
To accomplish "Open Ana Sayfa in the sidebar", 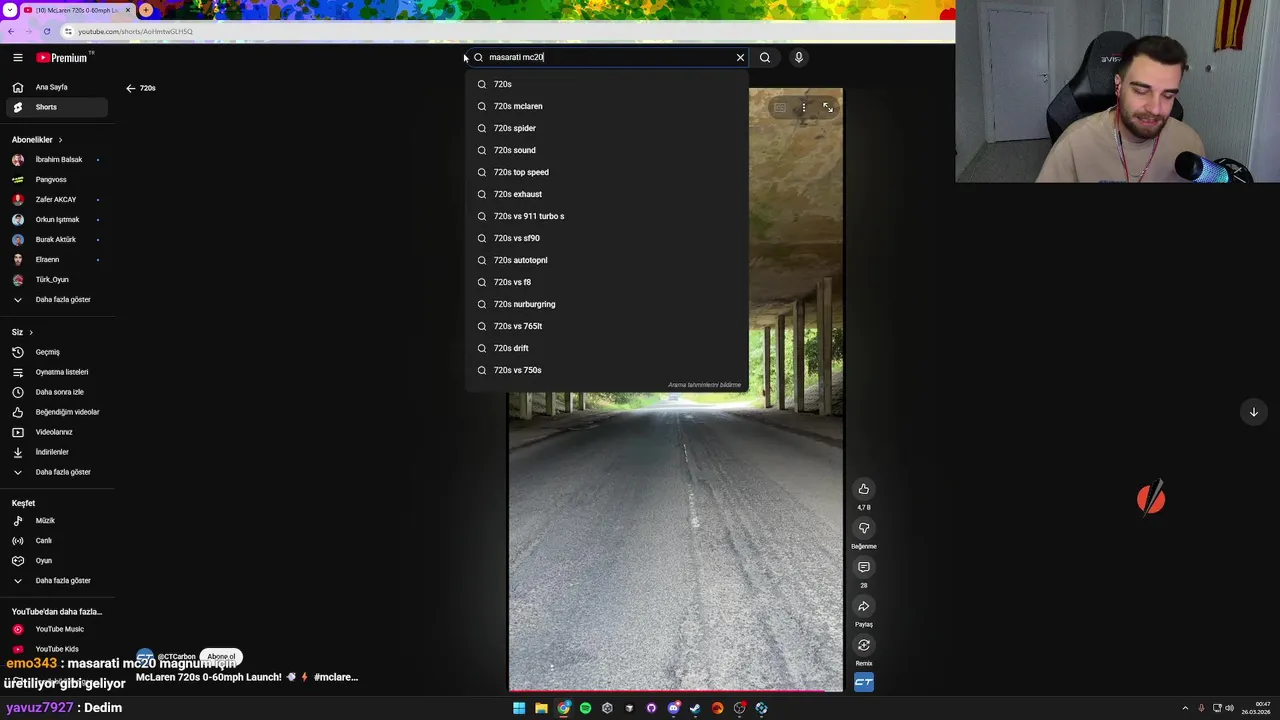I will [x=57, y=87].
